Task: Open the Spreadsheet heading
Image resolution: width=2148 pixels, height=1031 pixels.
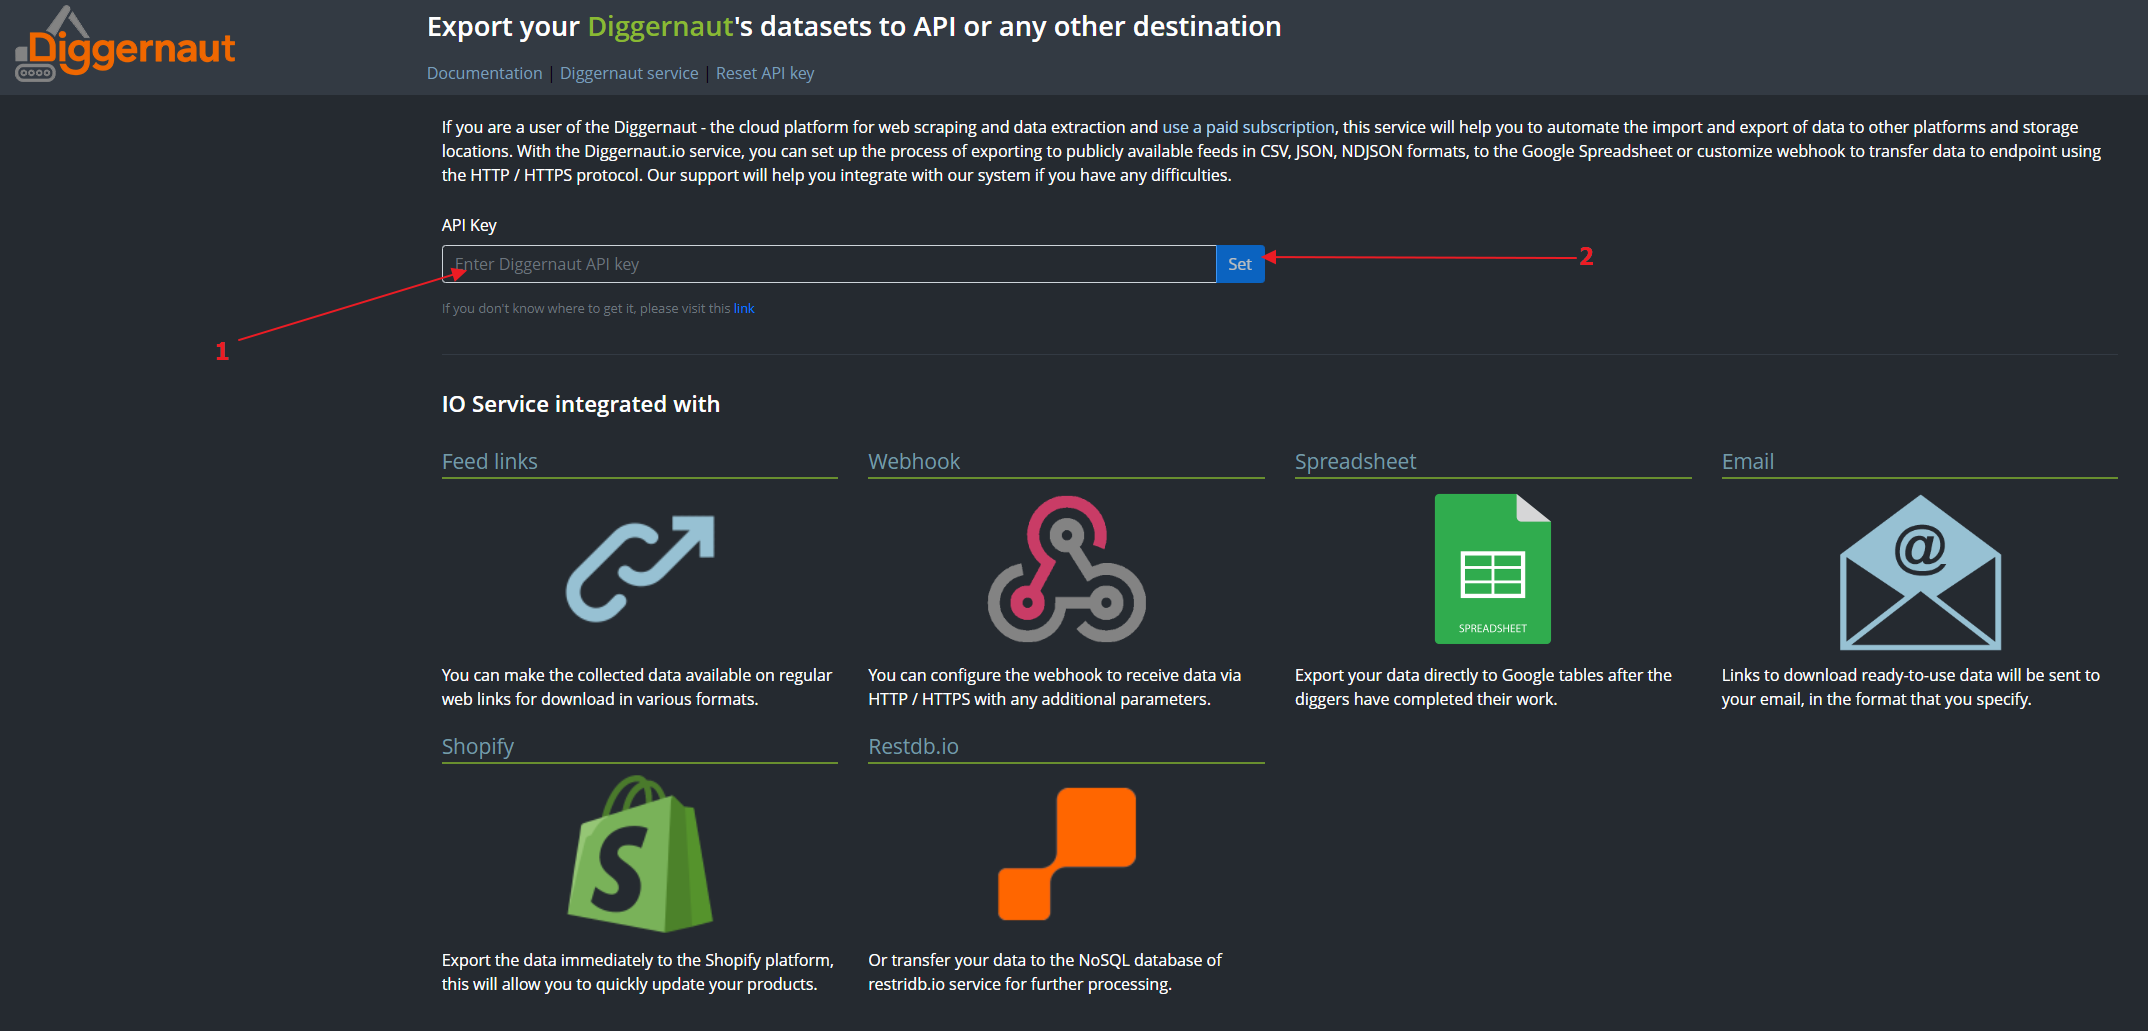Action: click(1355, 461)
